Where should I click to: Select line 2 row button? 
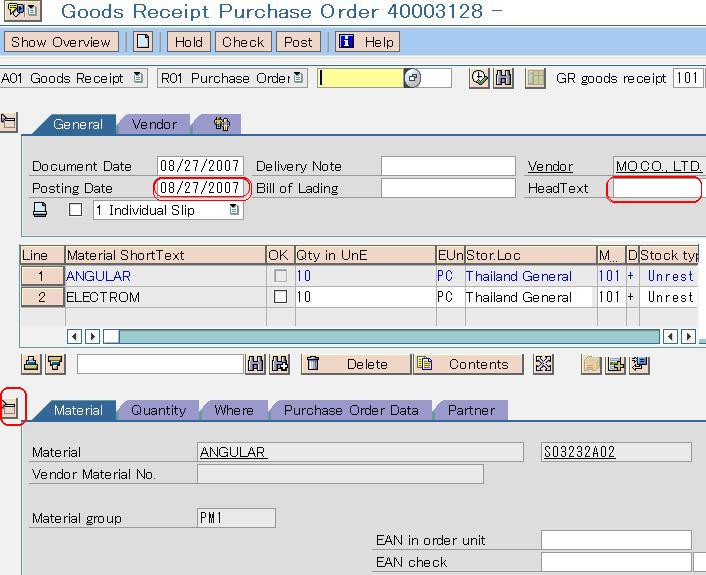[x=42, y=297]
